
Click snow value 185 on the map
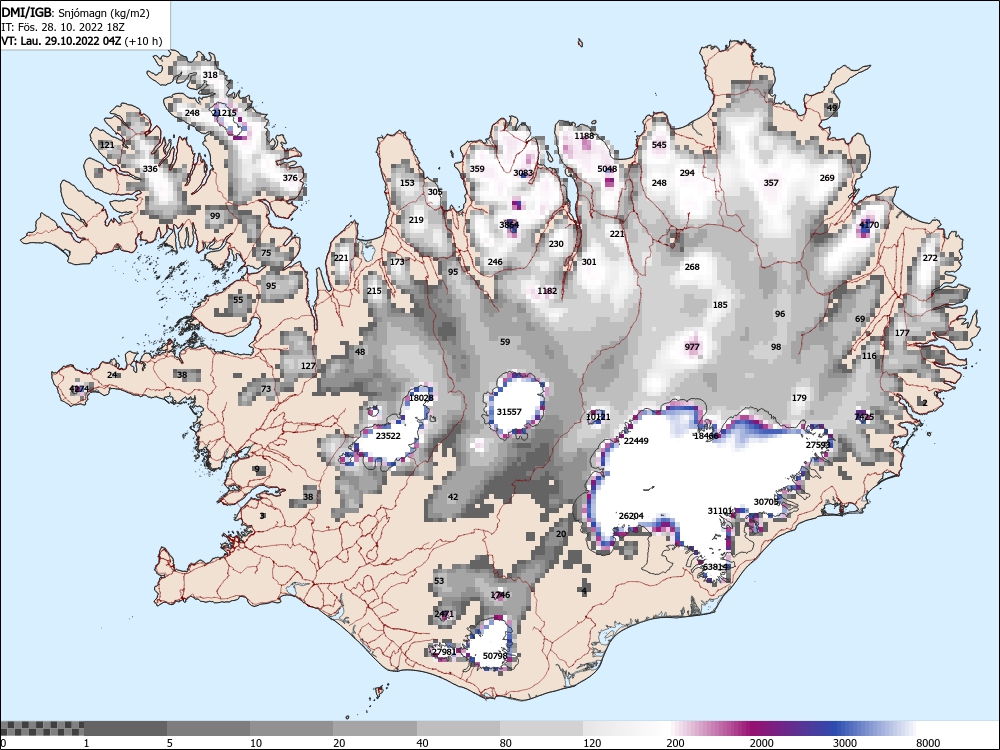[x=720, y=305]
